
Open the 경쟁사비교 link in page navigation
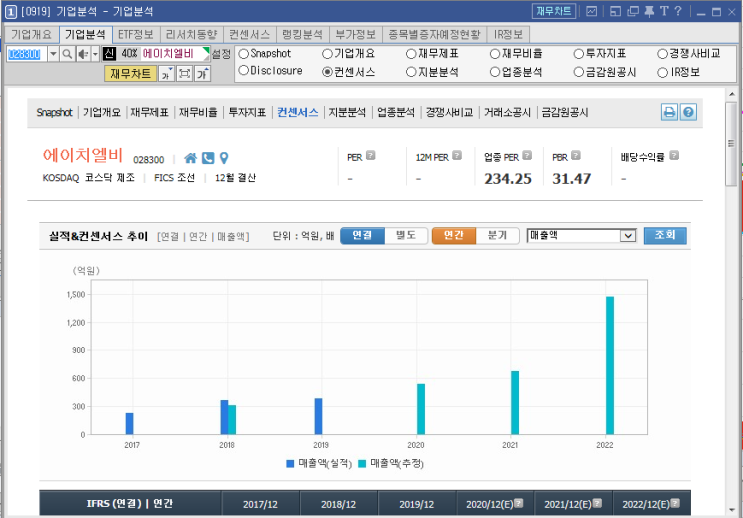pyautogui.click(x=449, y=112)
